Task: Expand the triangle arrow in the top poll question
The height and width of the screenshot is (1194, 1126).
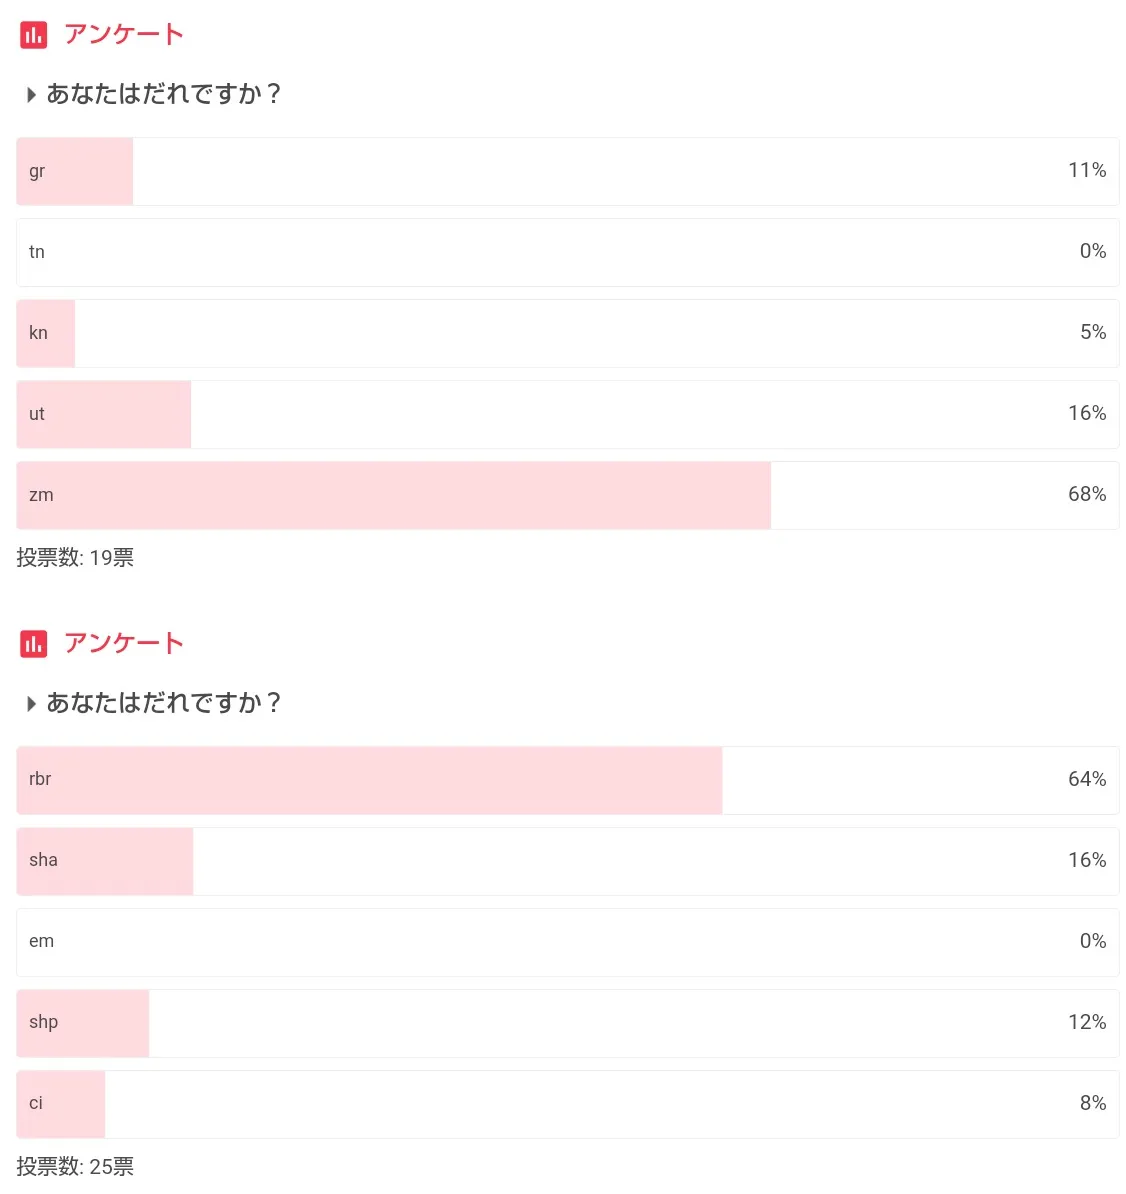Action: 31,95
